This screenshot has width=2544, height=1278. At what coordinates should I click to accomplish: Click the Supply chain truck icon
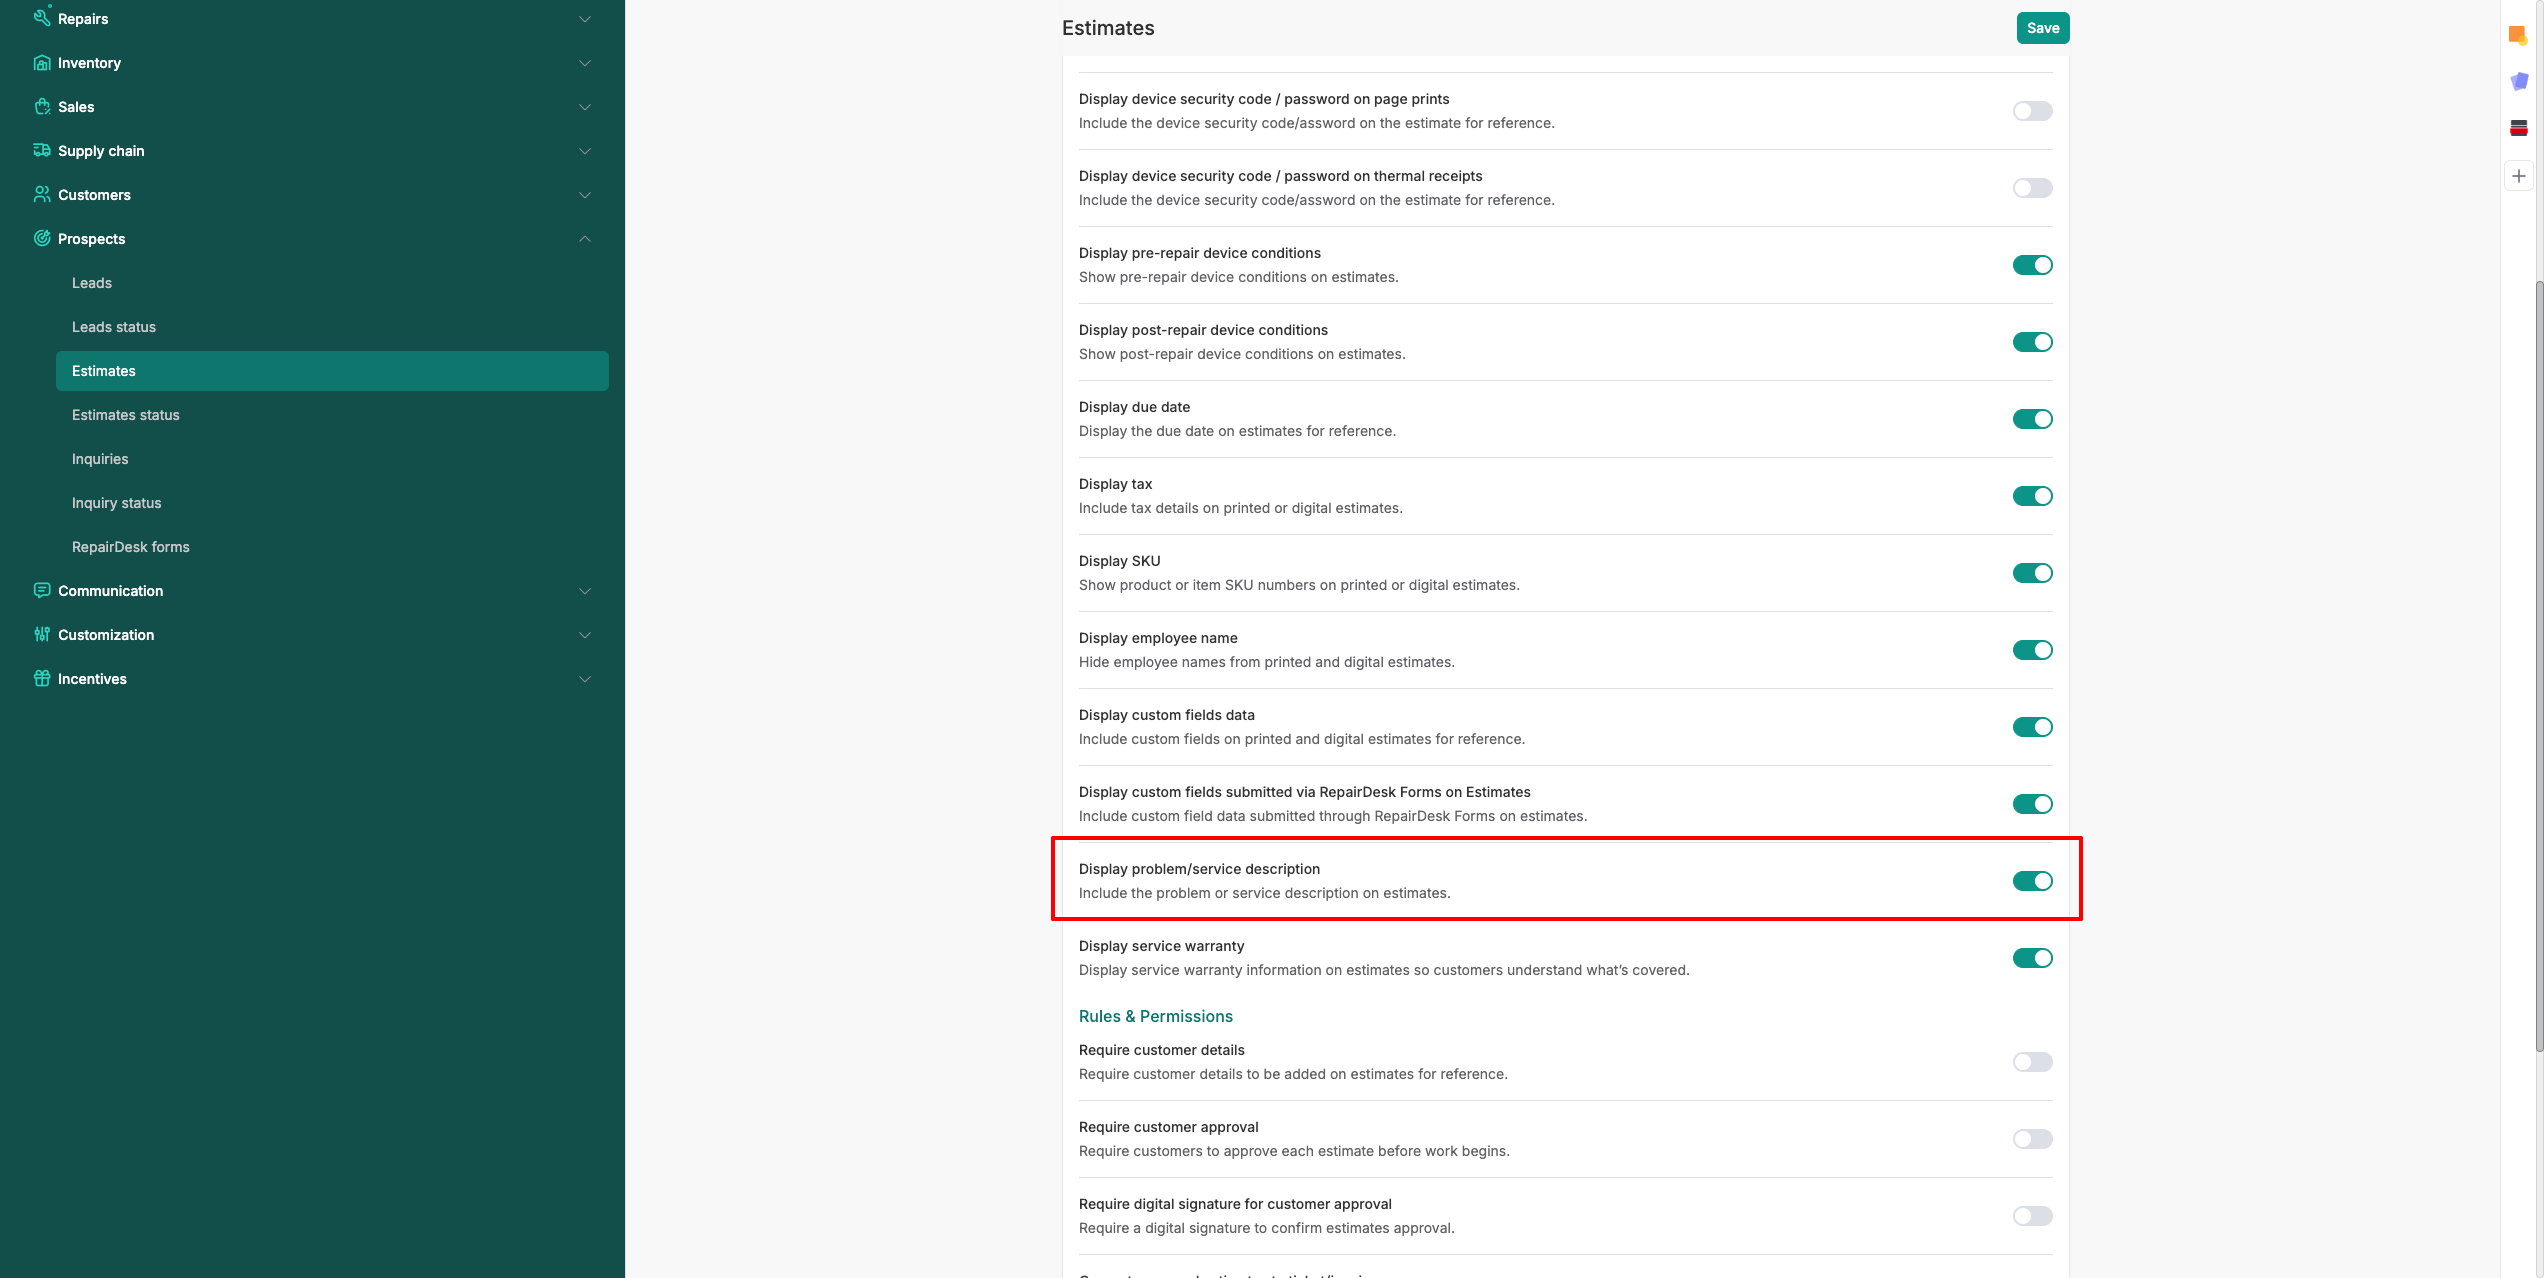click(42, 151)
